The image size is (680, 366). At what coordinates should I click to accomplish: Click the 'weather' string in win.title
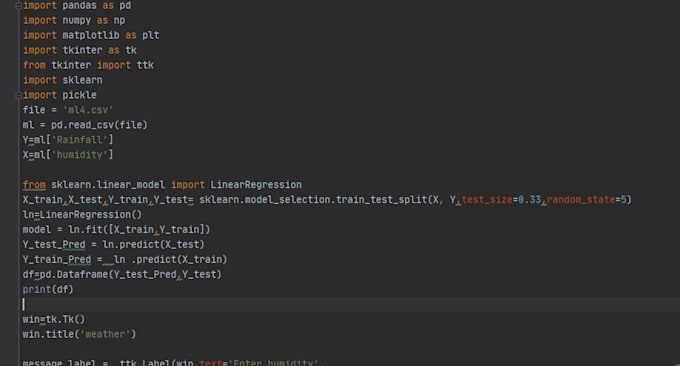(105, 334)
